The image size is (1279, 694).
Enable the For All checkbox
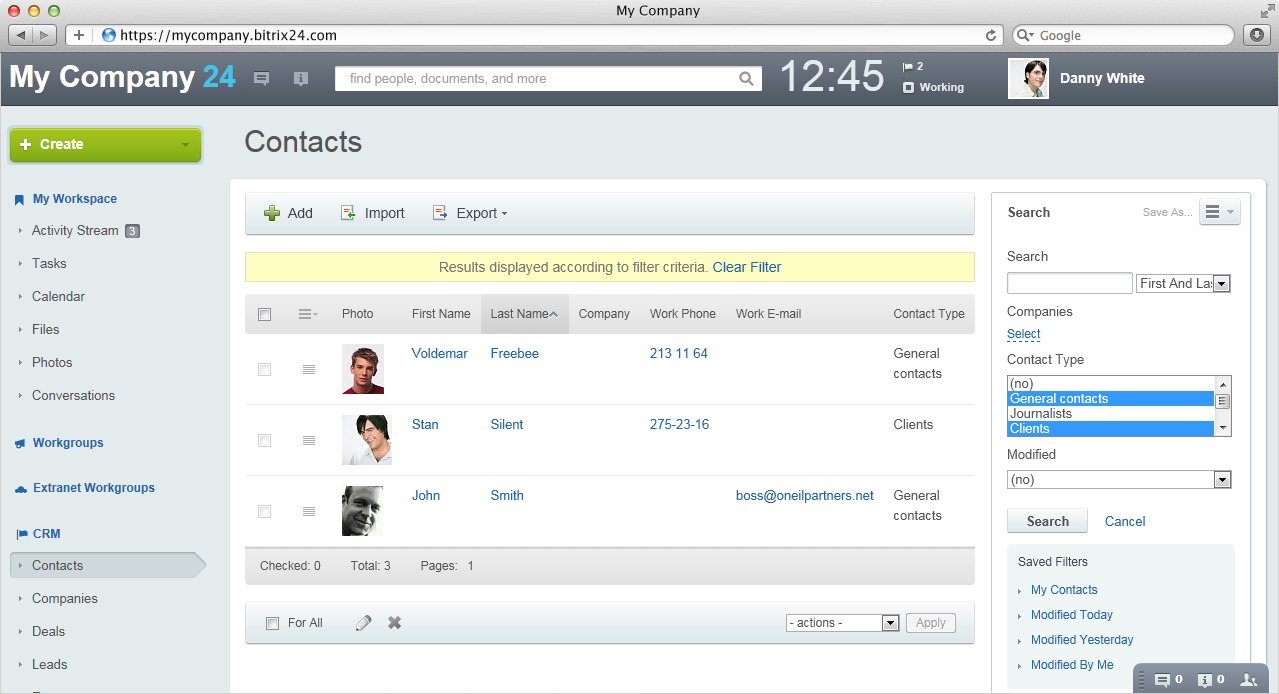pos(273,623)
